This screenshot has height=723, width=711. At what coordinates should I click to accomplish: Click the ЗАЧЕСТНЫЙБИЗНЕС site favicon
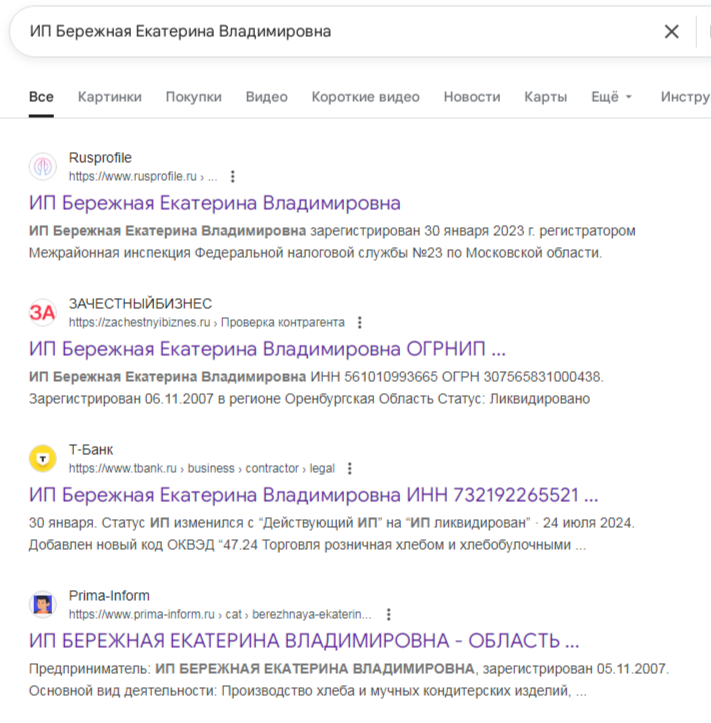43,313
